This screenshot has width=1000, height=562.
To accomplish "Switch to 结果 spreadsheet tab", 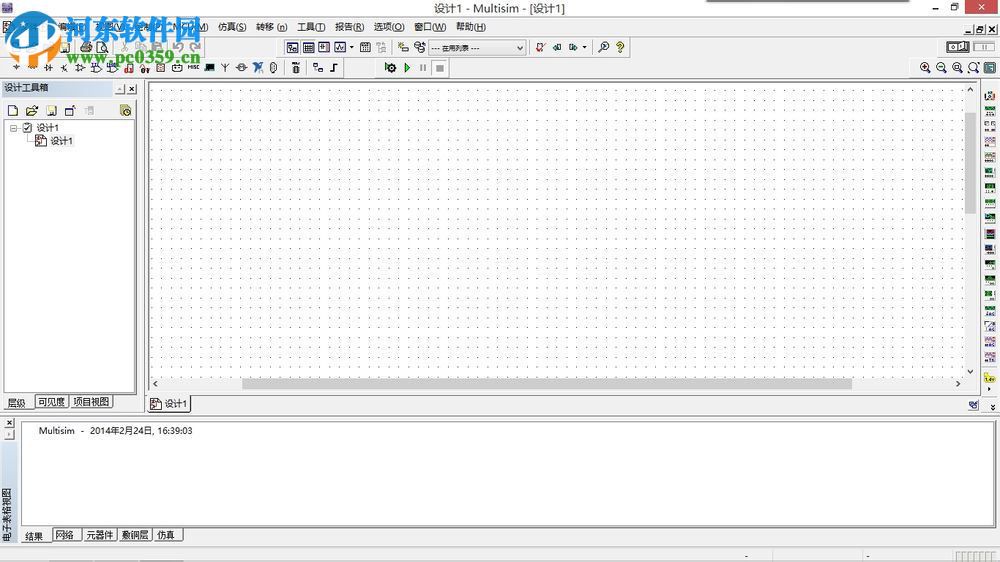I will pos(34,536).
